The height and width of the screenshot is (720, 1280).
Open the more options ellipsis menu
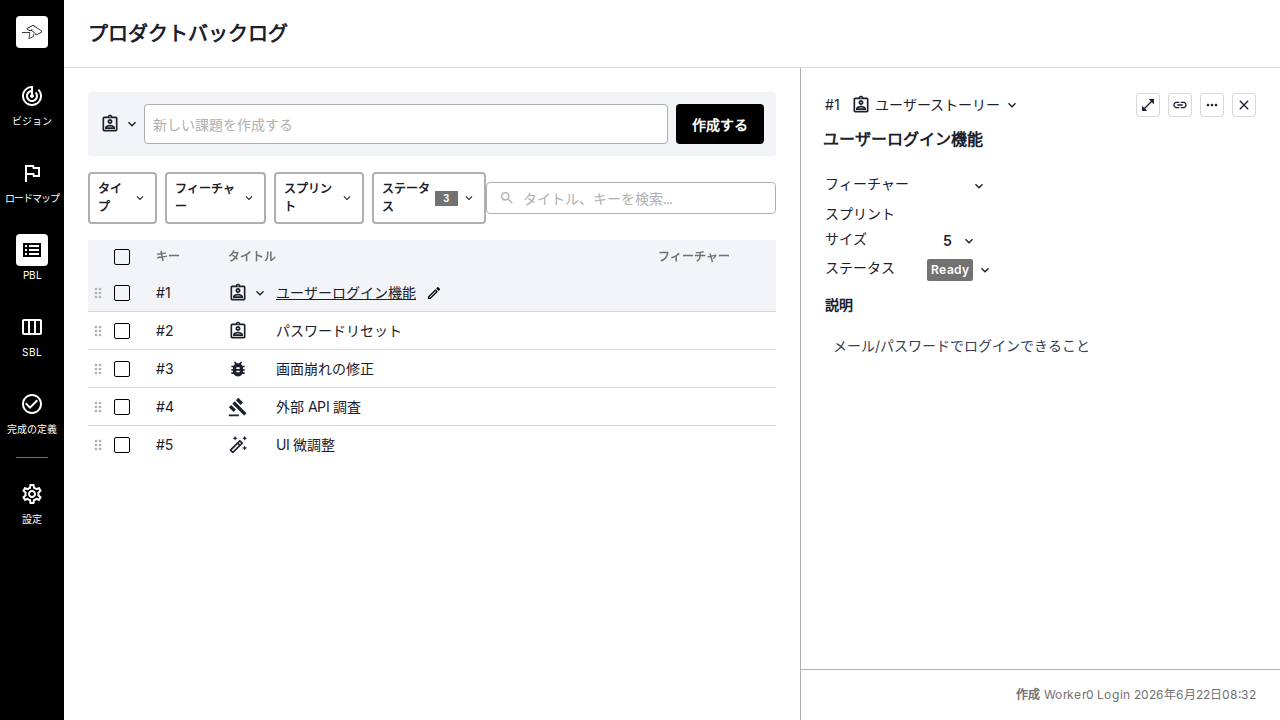coord(1212,105)
